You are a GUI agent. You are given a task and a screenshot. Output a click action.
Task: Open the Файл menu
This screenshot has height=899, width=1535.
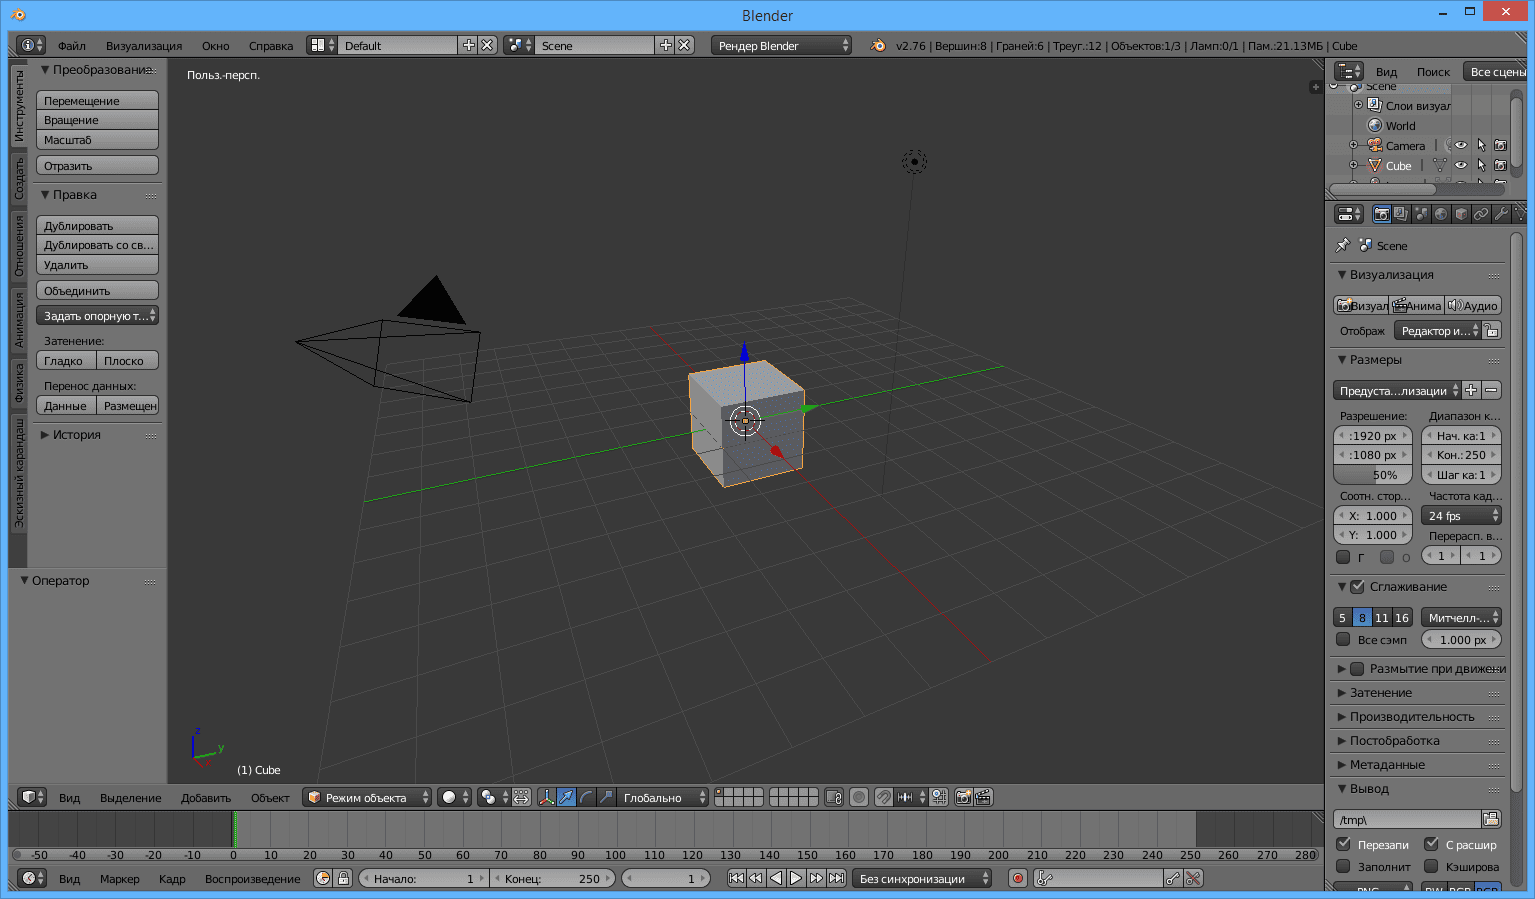pos(72,45)
